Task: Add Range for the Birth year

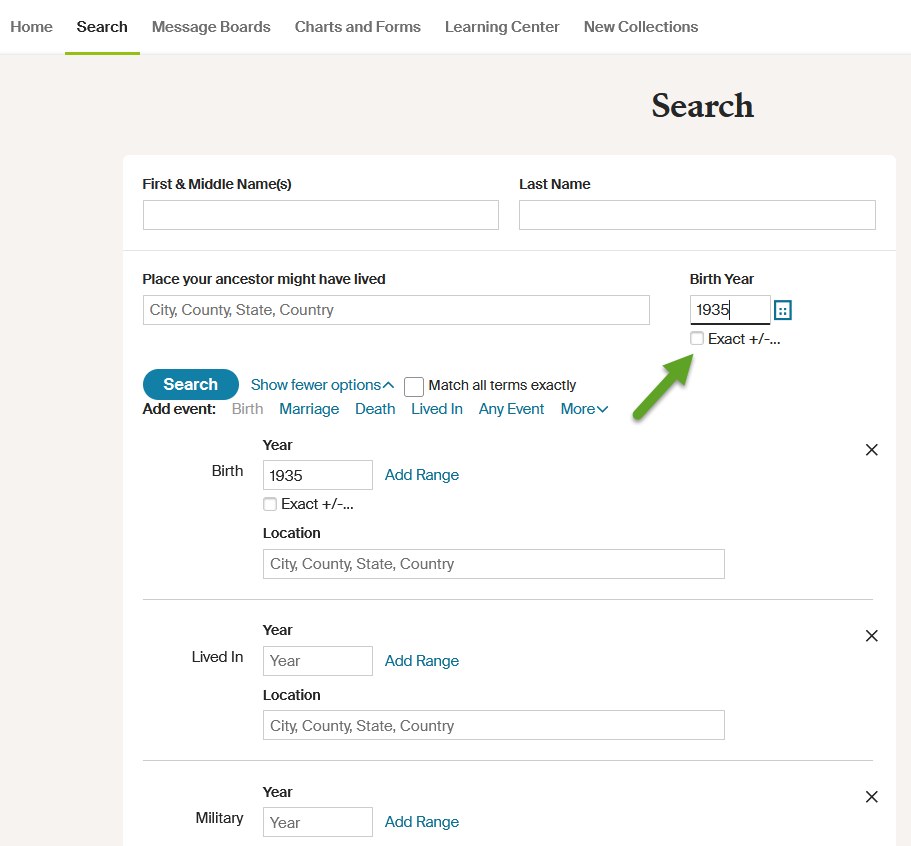Action: click(422, 475)
